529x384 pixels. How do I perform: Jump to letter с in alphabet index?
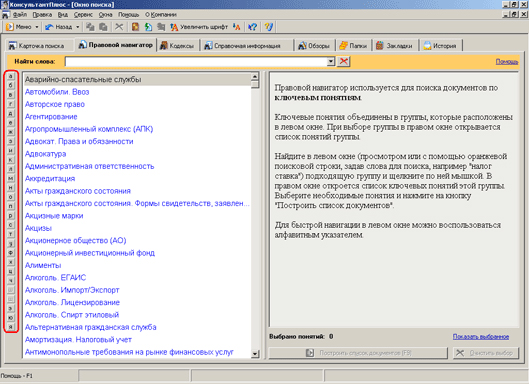coord(11,225)
